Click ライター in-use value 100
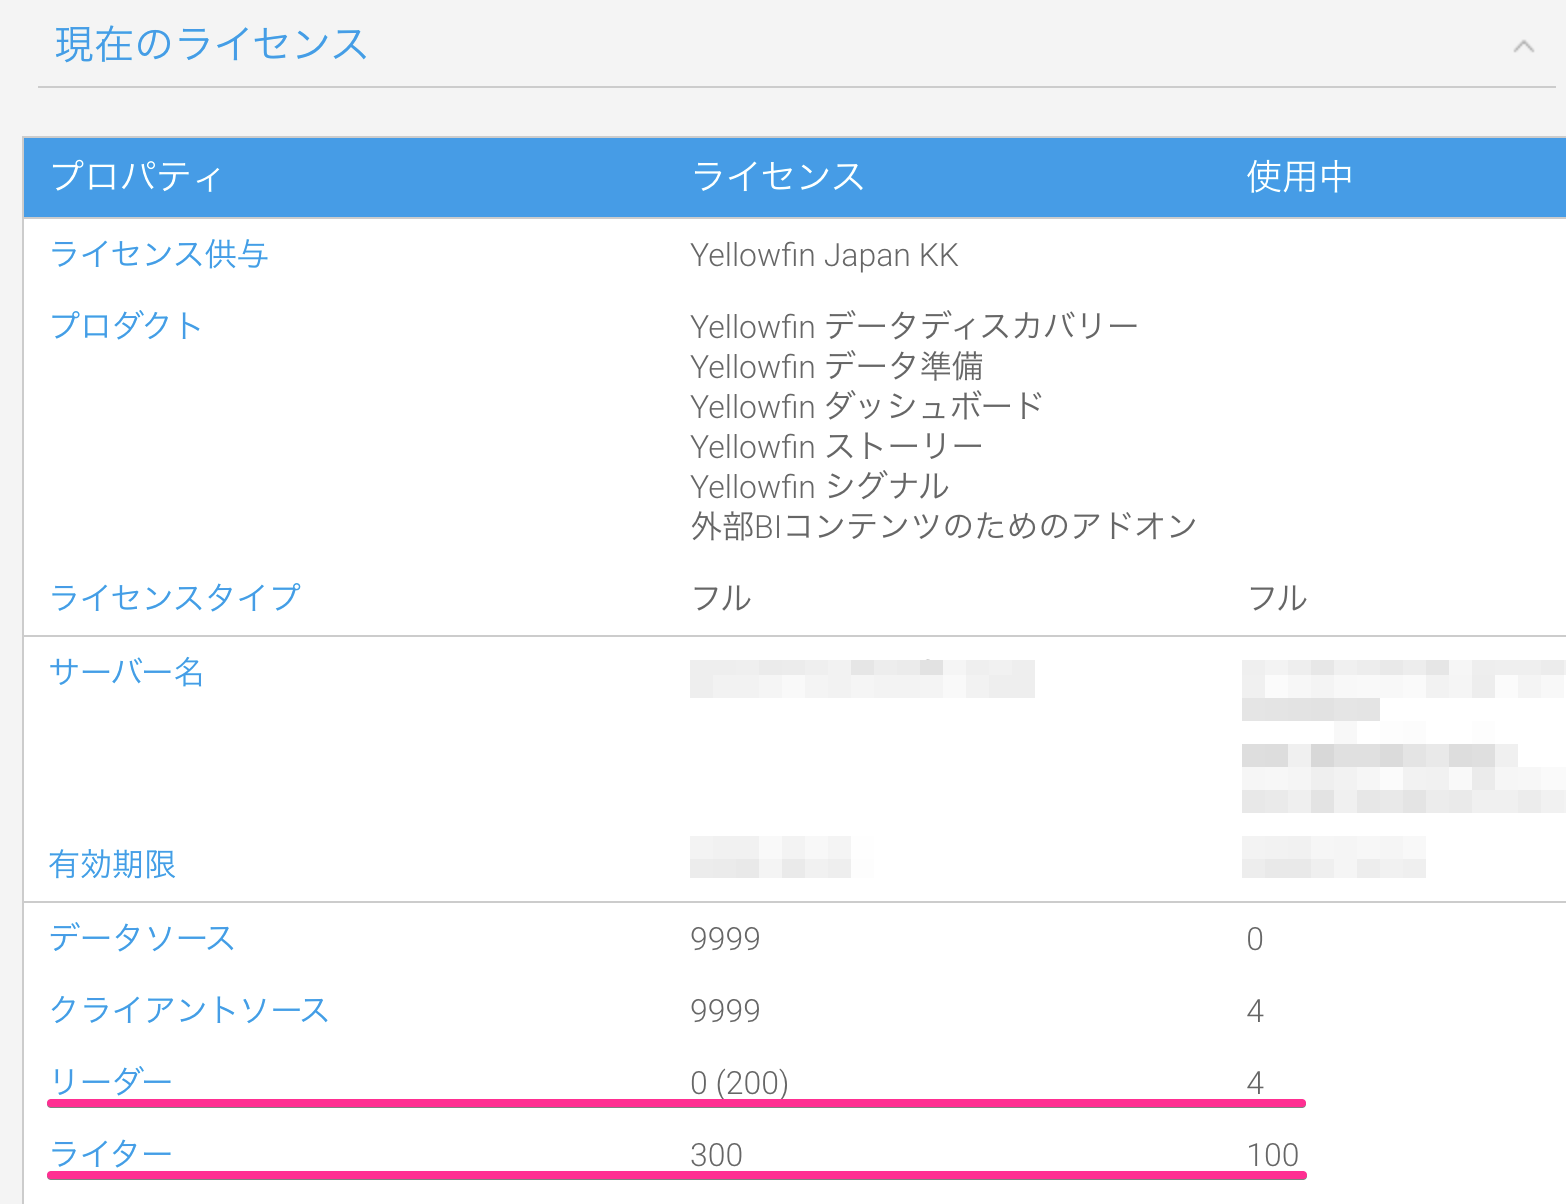Viewport: 1566px width, 1204px height. (x=1272, y=1155)
